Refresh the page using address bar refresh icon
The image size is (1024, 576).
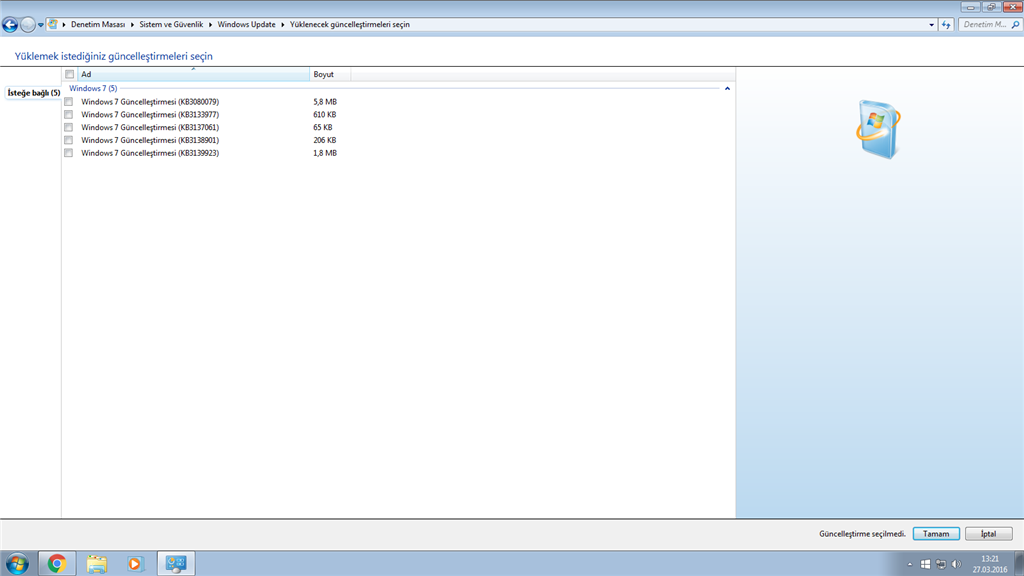pyautogui.click(x=946, y=25)
